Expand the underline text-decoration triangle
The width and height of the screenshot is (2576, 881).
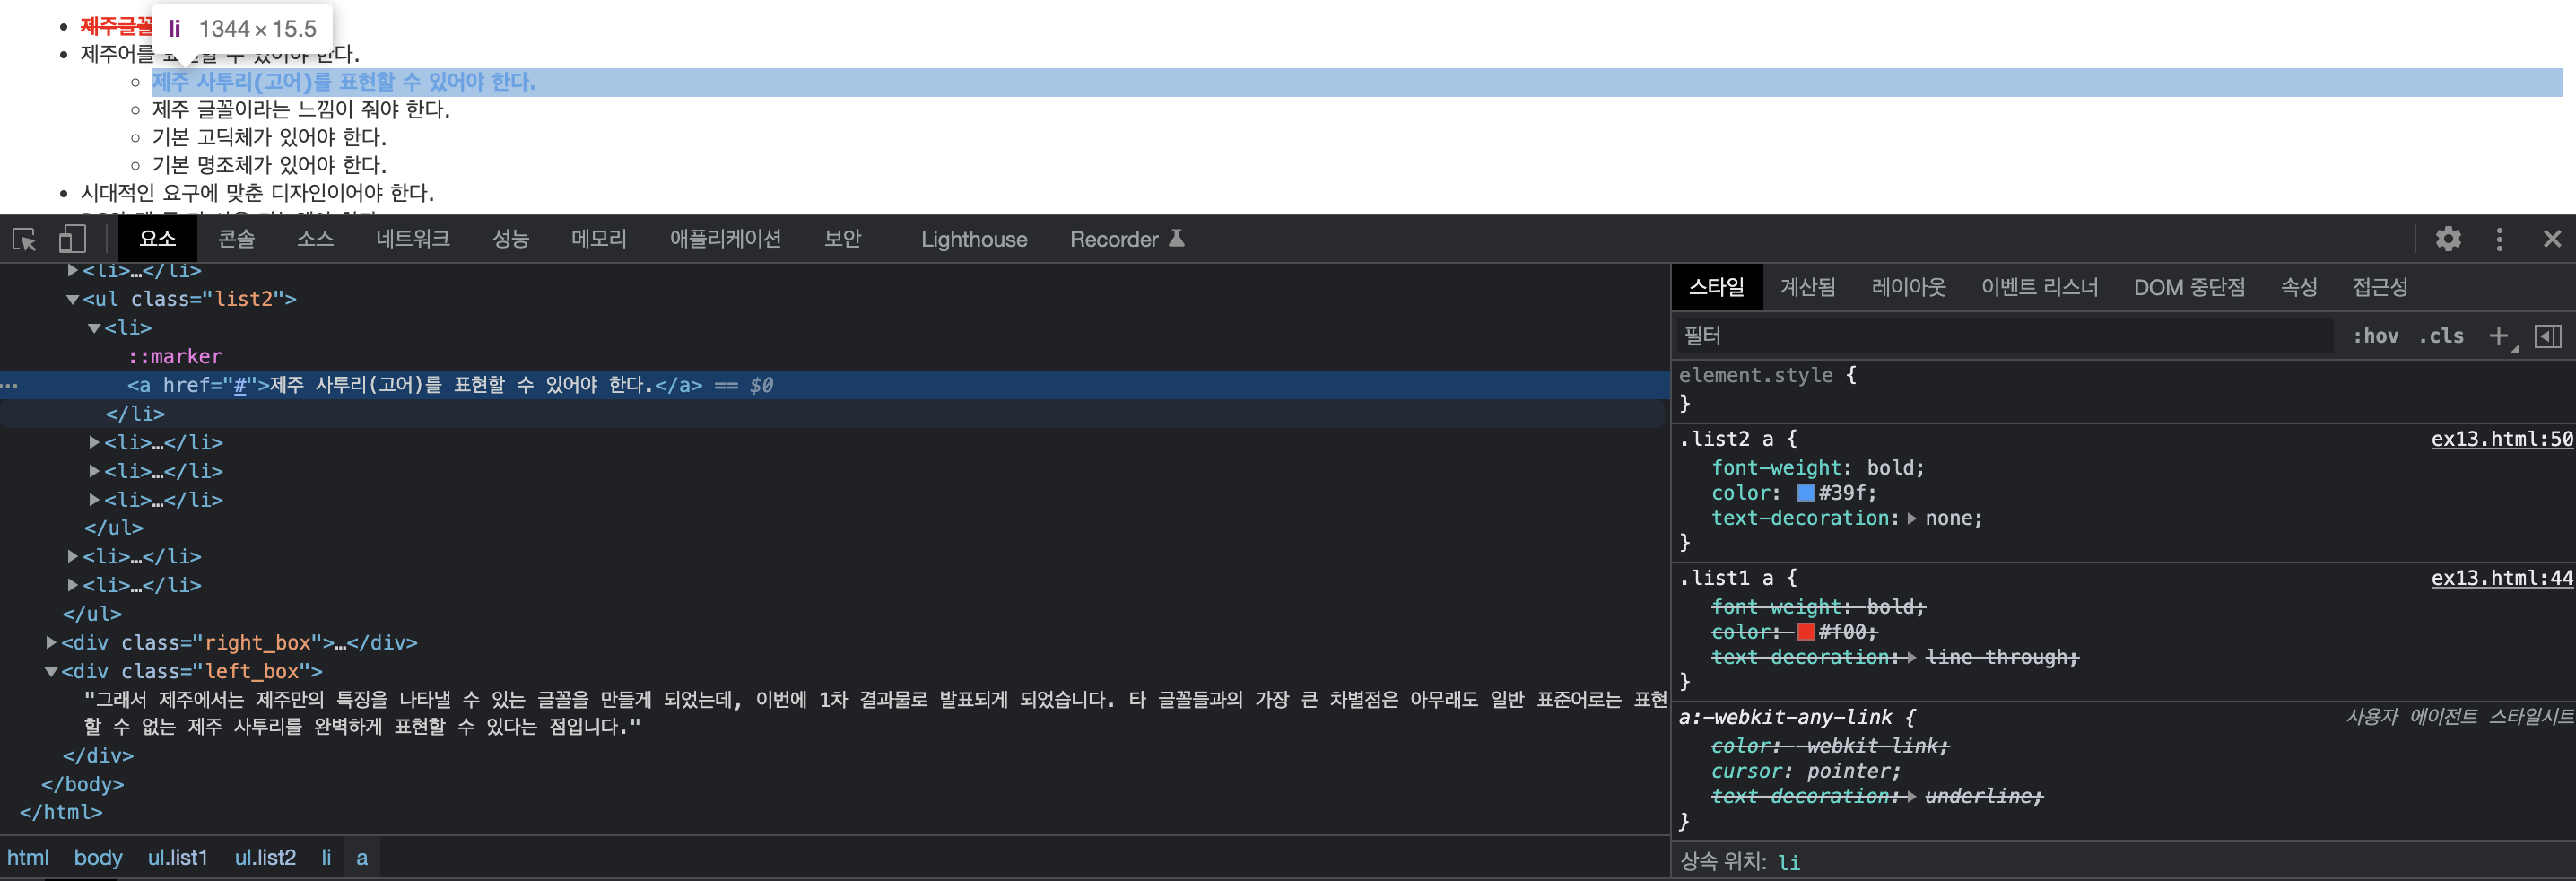(x=1911, y=796)
